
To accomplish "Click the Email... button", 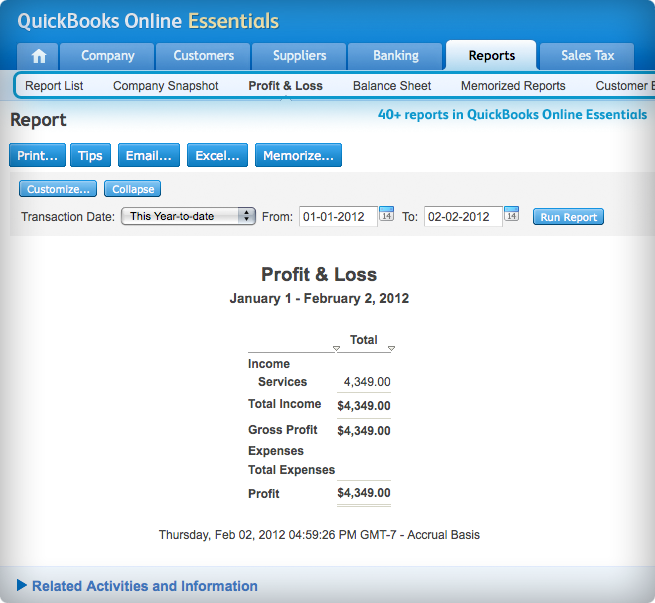I will 149,155.
